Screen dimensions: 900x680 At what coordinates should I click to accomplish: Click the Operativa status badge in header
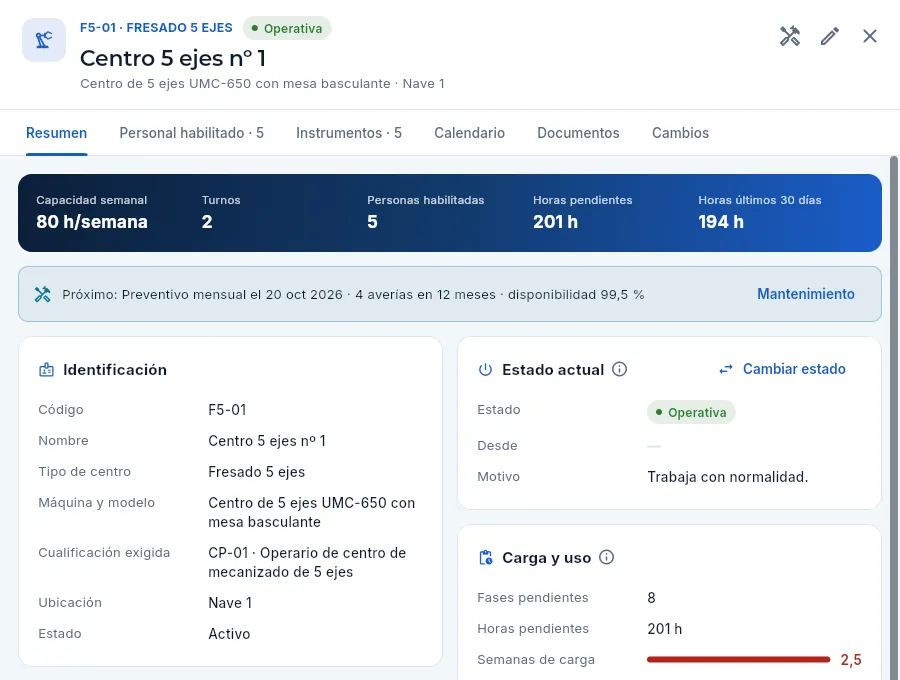(x=287, y=28)
